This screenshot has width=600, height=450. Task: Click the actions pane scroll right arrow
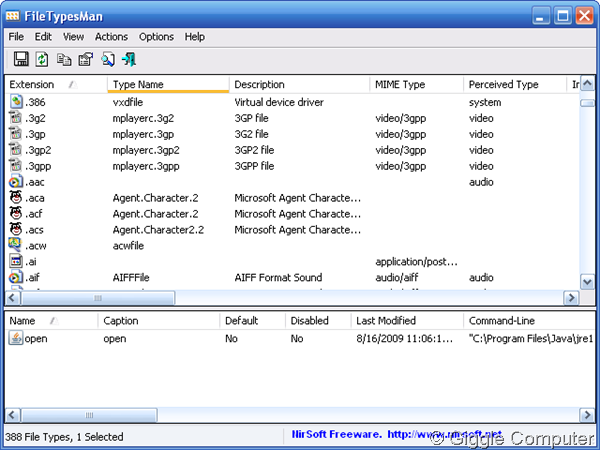click(x=587, y=415)
